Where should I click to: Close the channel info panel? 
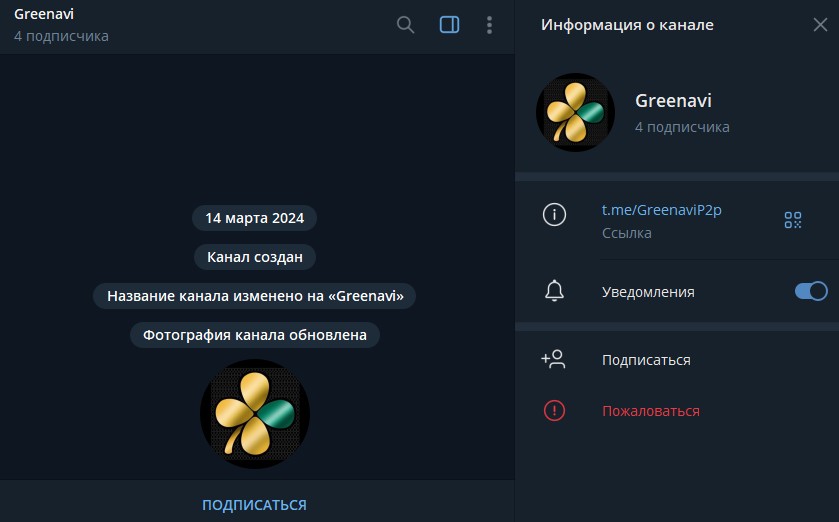(x=820, y=25)
